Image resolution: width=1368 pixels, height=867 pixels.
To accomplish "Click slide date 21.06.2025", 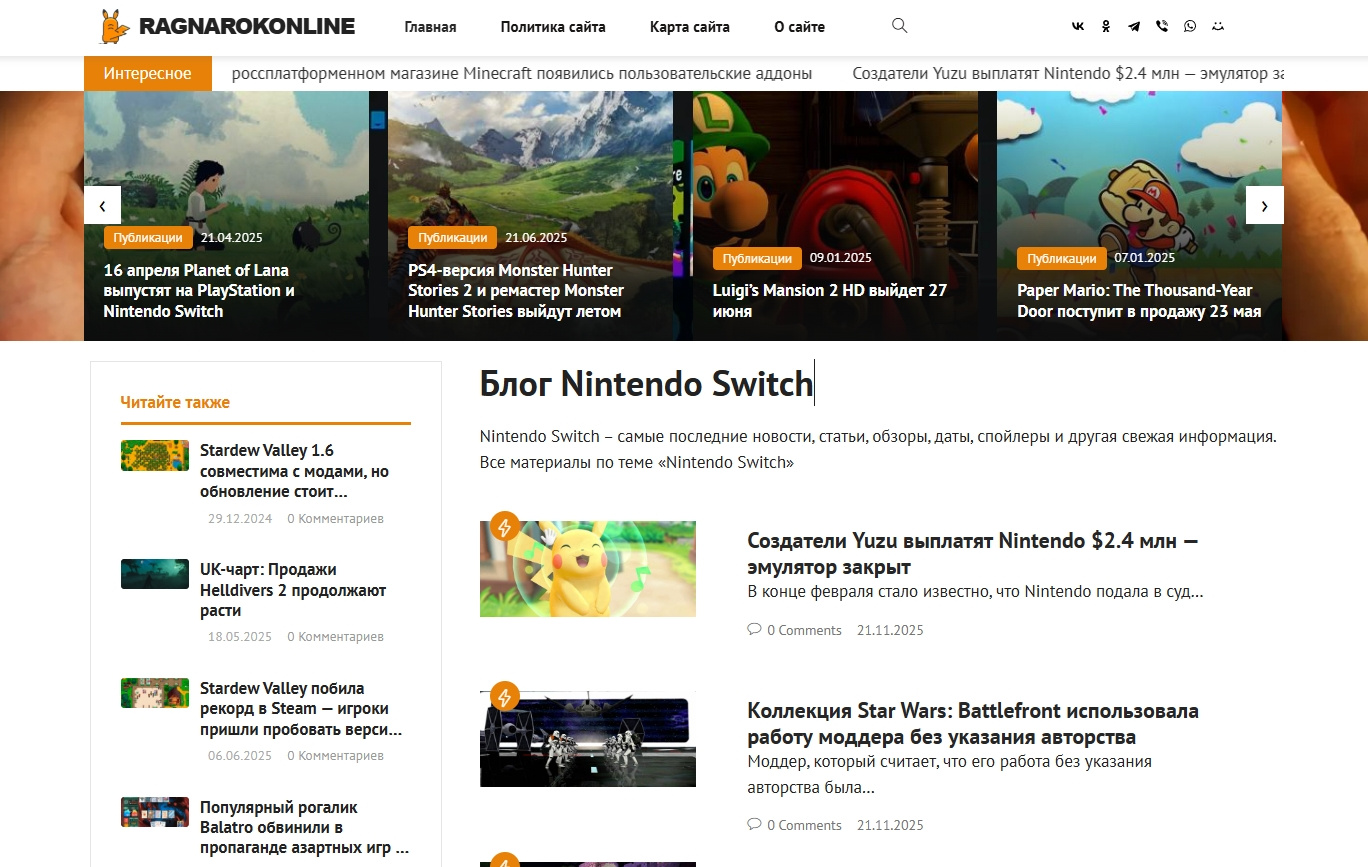I will point(536,238).
